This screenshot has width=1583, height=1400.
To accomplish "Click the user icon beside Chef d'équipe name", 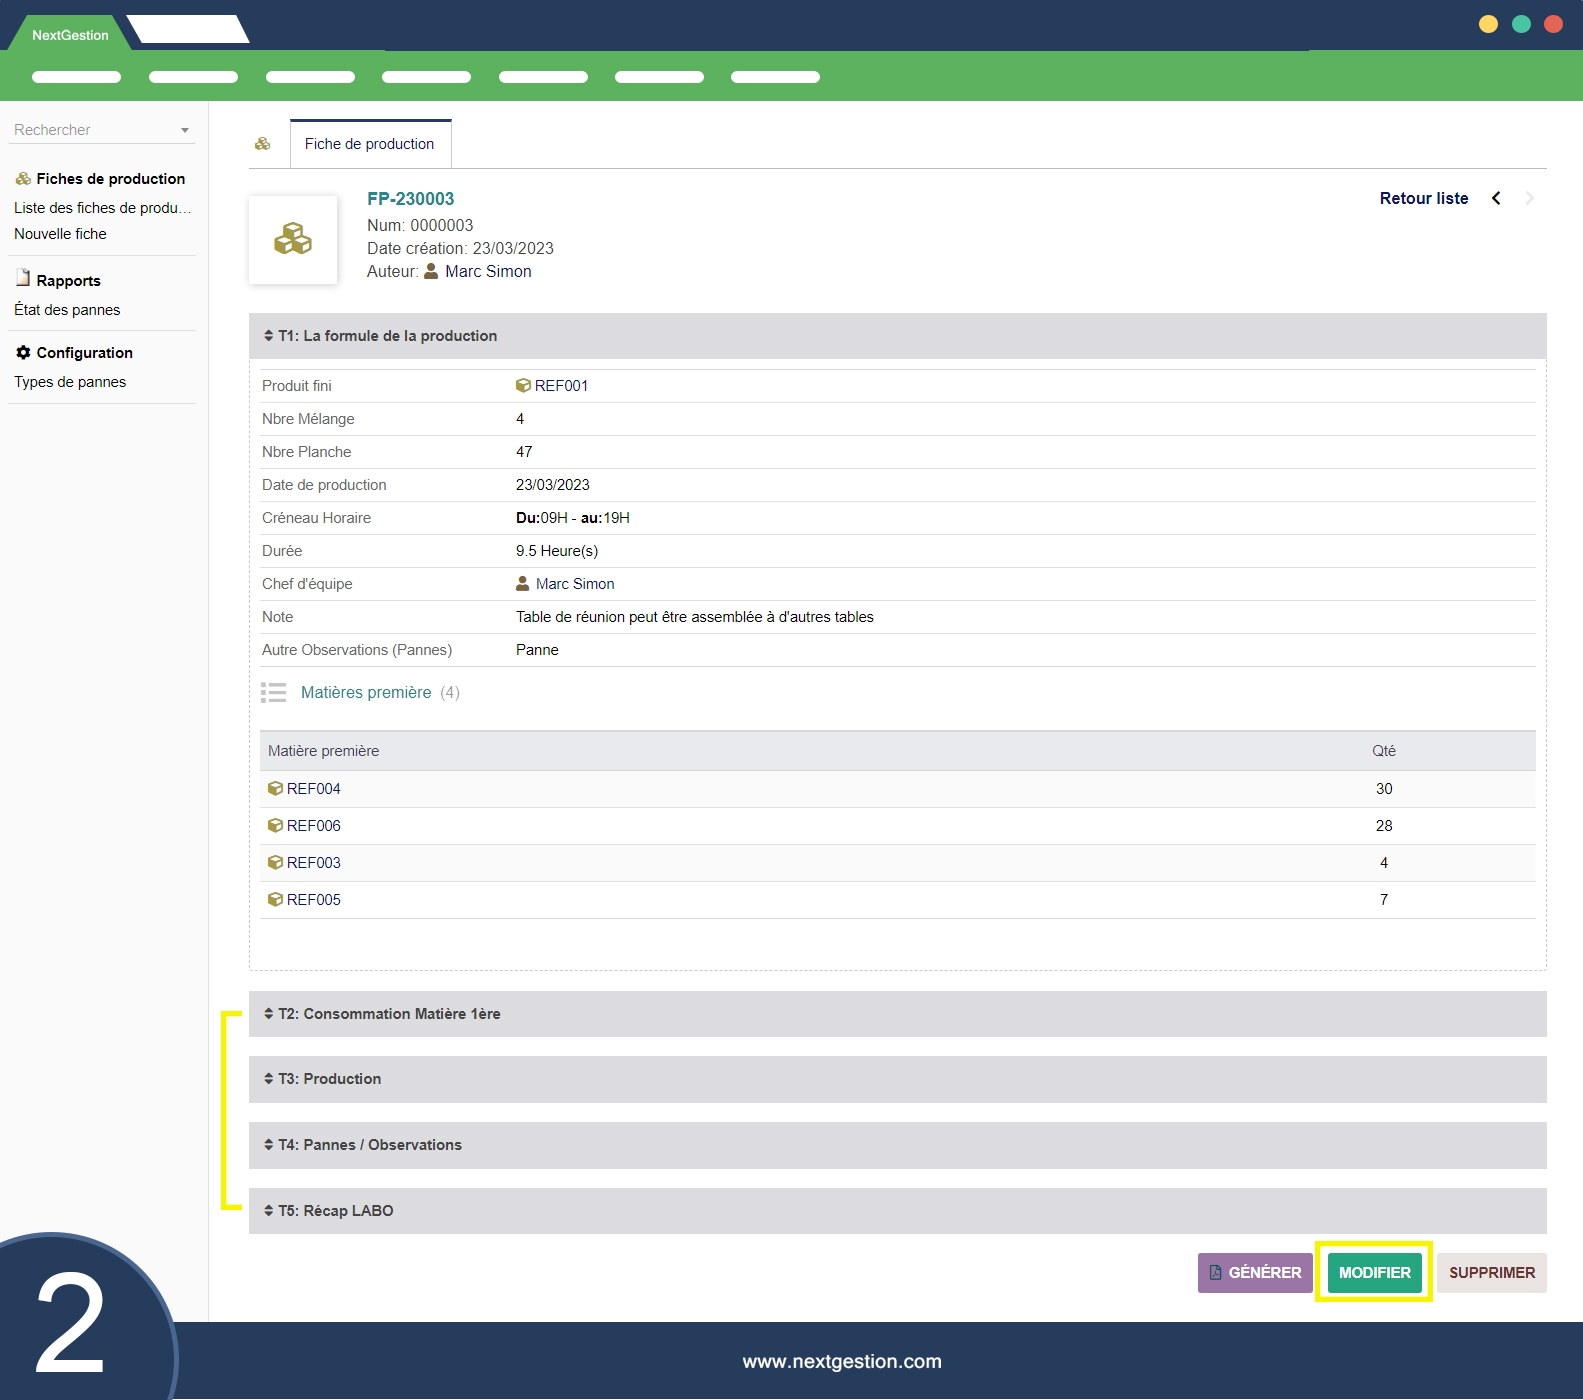I will [x=522, y=584].
